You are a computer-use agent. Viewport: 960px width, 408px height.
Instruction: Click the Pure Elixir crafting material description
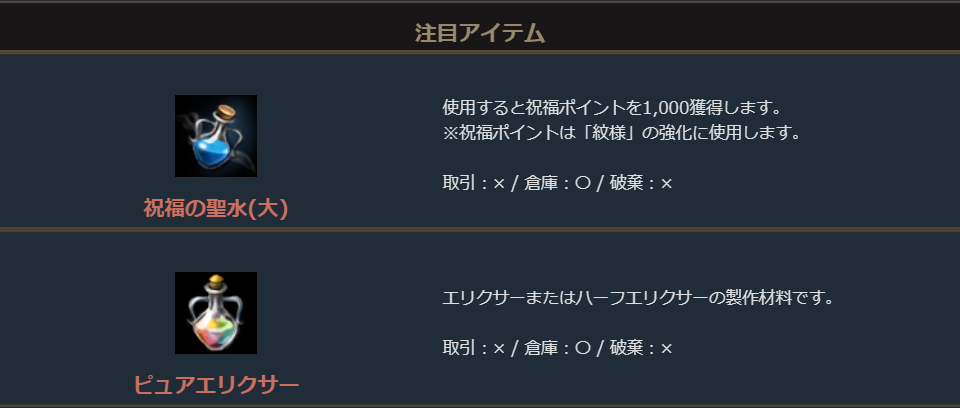click(638, 298)
